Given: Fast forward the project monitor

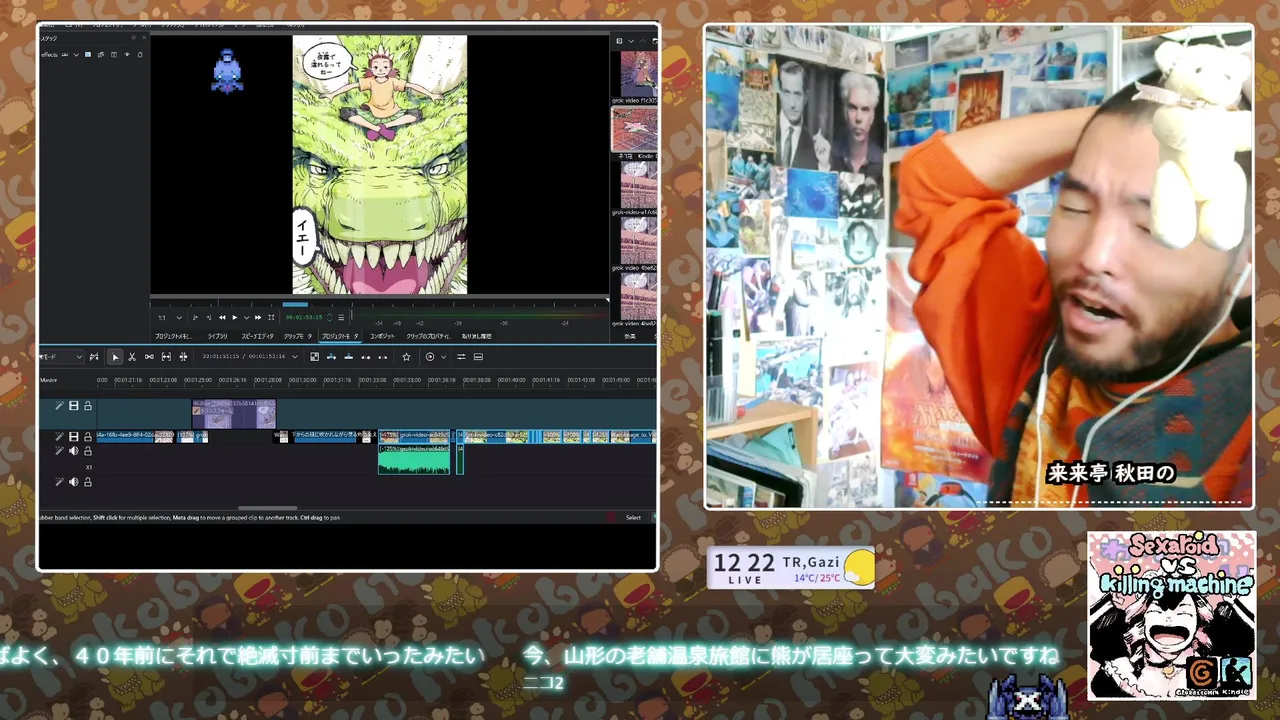Looking at the screenshot, I should [258, 317].
